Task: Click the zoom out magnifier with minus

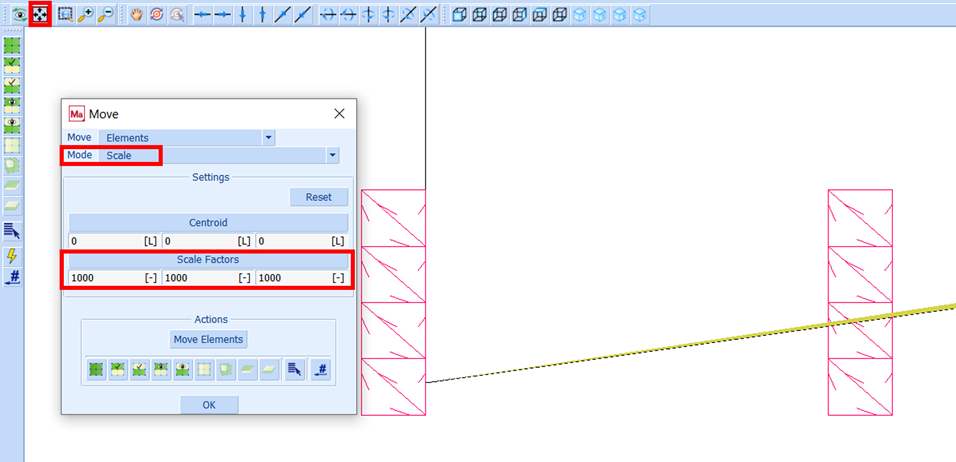Action: tap(105, 15)
